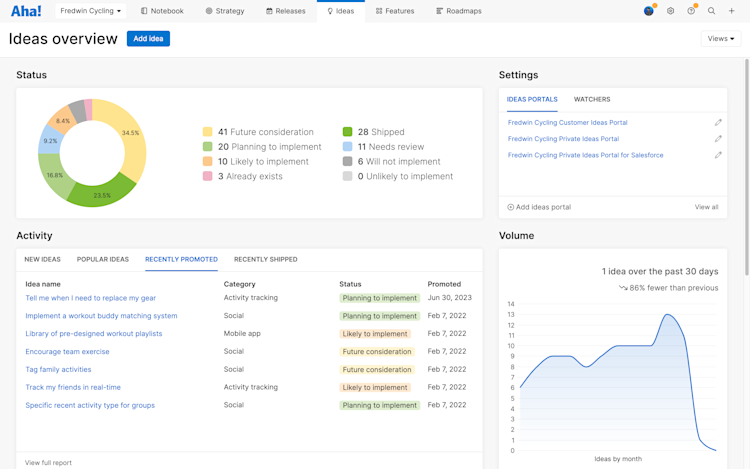Viewport: 750px width, 469px height.
Task: Click the Strategy target icon
Action: pyautogui.click(x=209, y=11)
